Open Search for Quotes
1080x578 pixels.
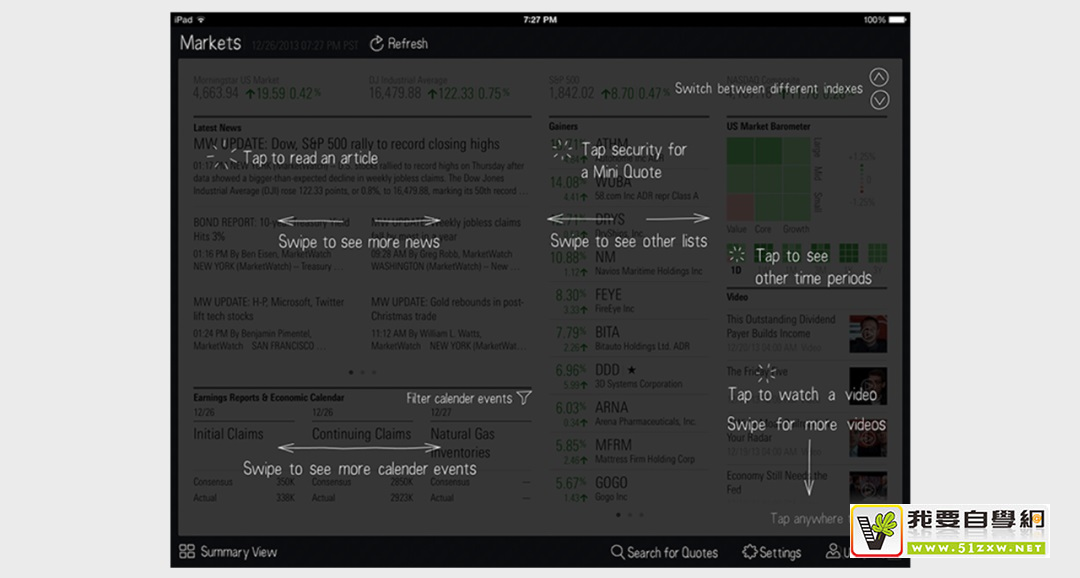tap(664, 553)
